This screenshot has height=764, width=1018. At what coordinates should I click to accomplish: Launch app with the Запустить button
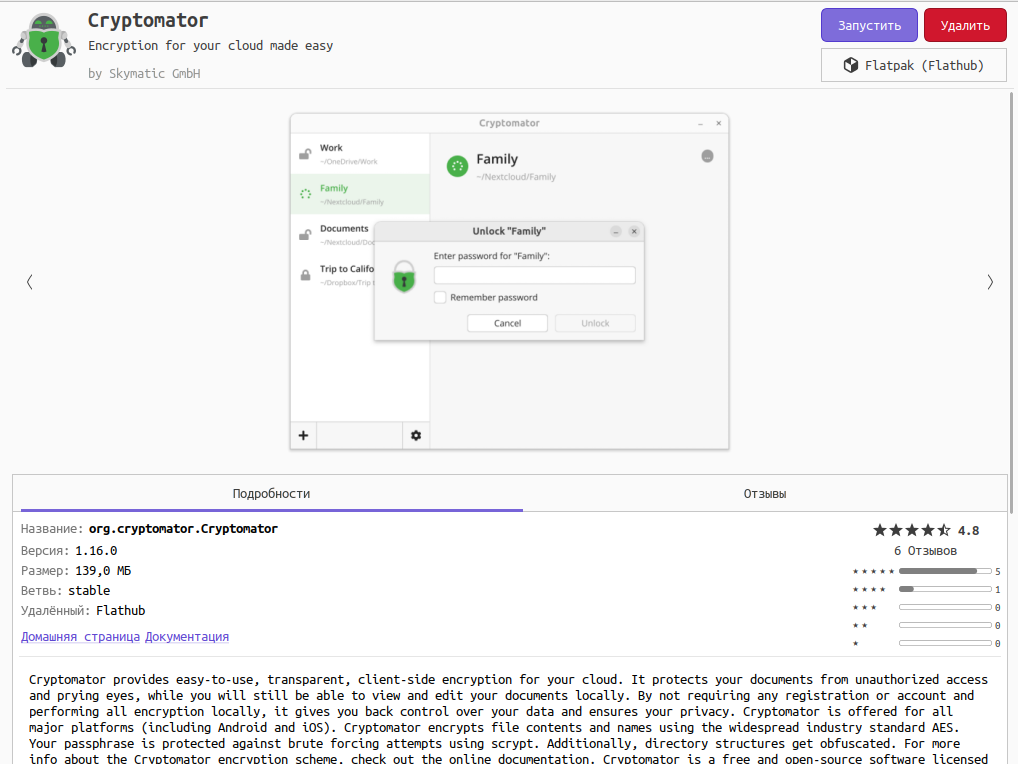coord(869,25)
